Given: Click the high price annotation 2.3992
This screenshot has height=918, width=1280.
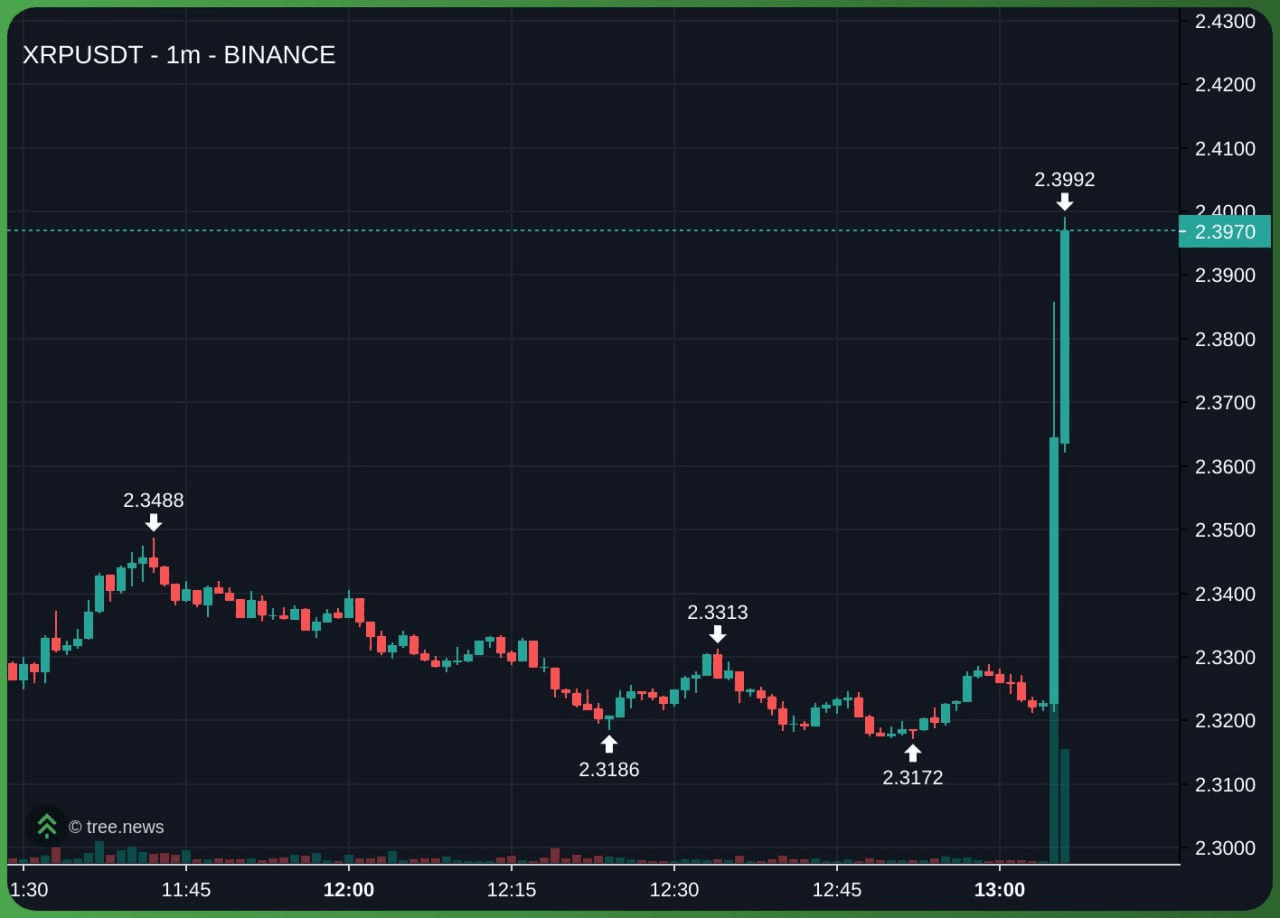Looking at the screenshot, I should pos(1064,180).
